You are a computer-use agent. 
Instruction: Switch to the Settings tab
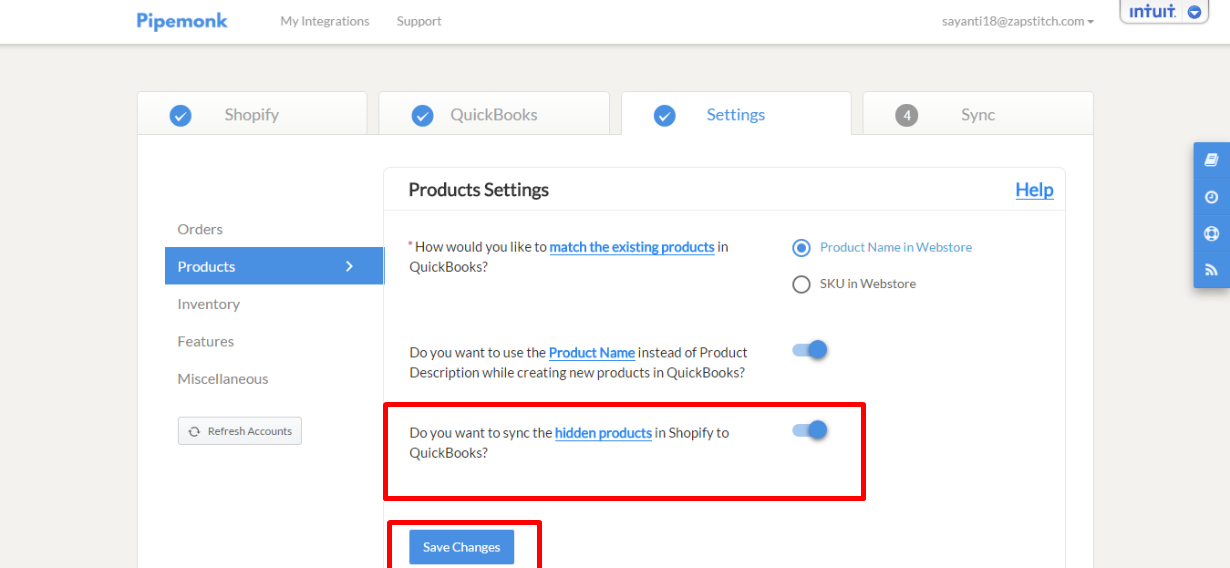pyautogui.click(x=736, y=113)
